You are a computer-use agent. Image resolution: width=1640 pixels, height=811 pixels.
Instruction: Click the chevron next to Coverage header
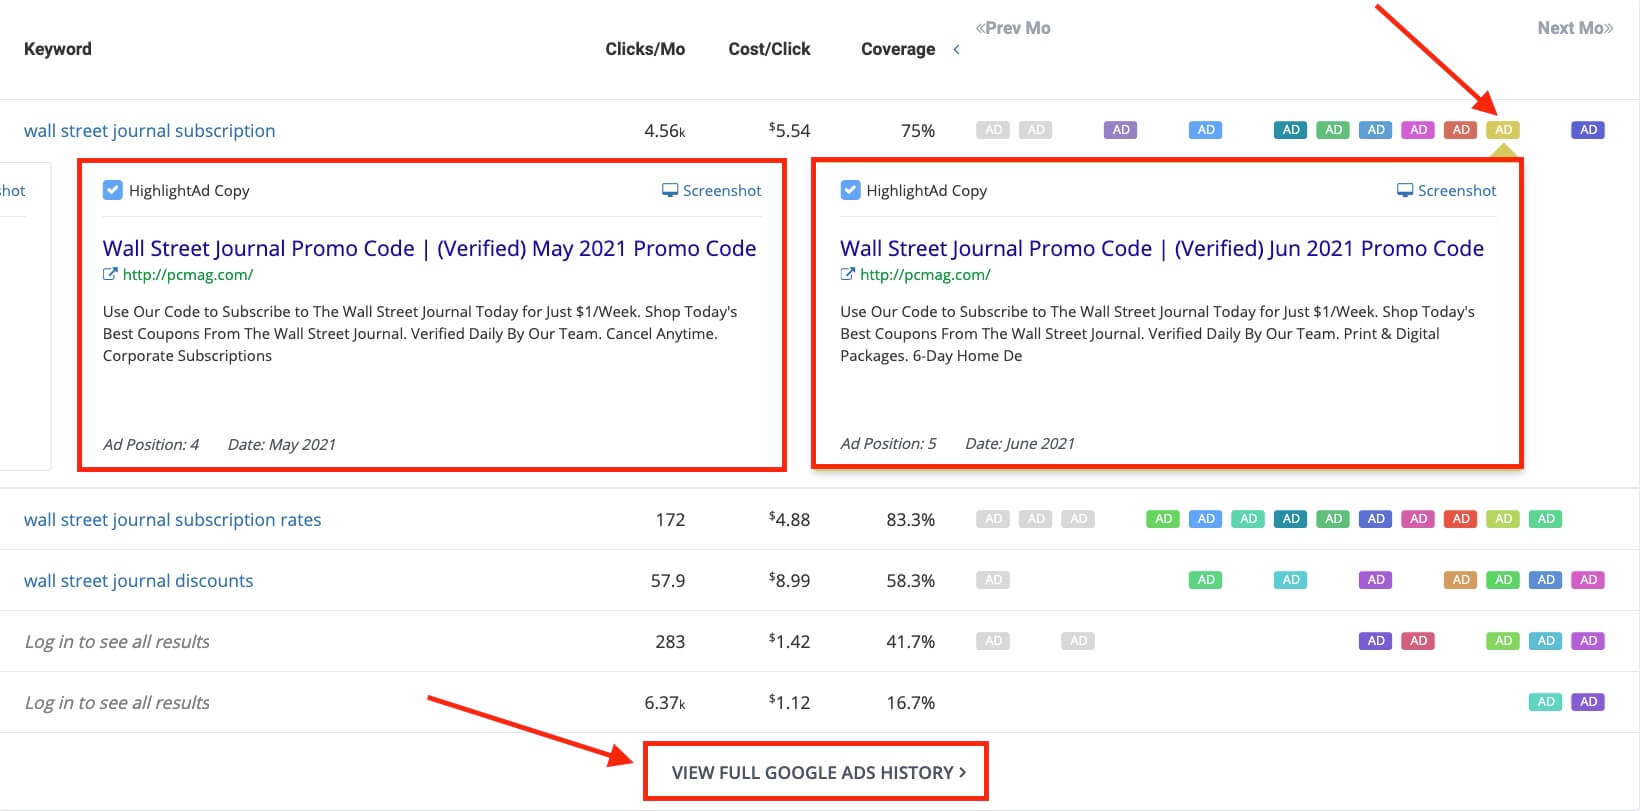pyautogui.click(x=956, y=49)
